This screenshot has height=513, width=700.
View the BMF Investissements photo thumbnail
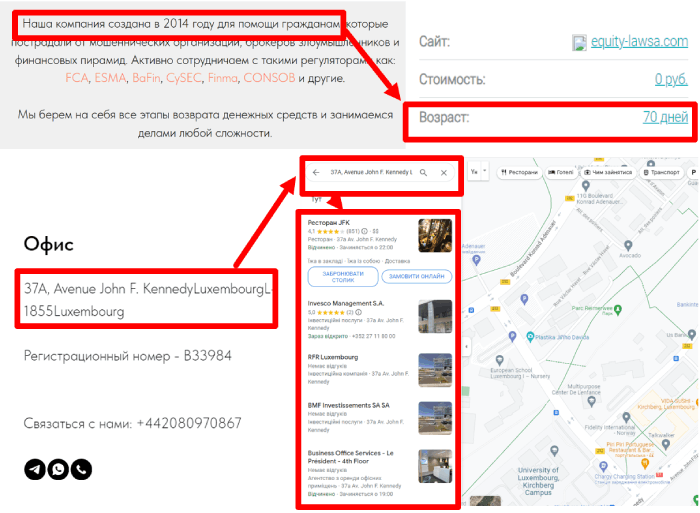tap(435, 418)
